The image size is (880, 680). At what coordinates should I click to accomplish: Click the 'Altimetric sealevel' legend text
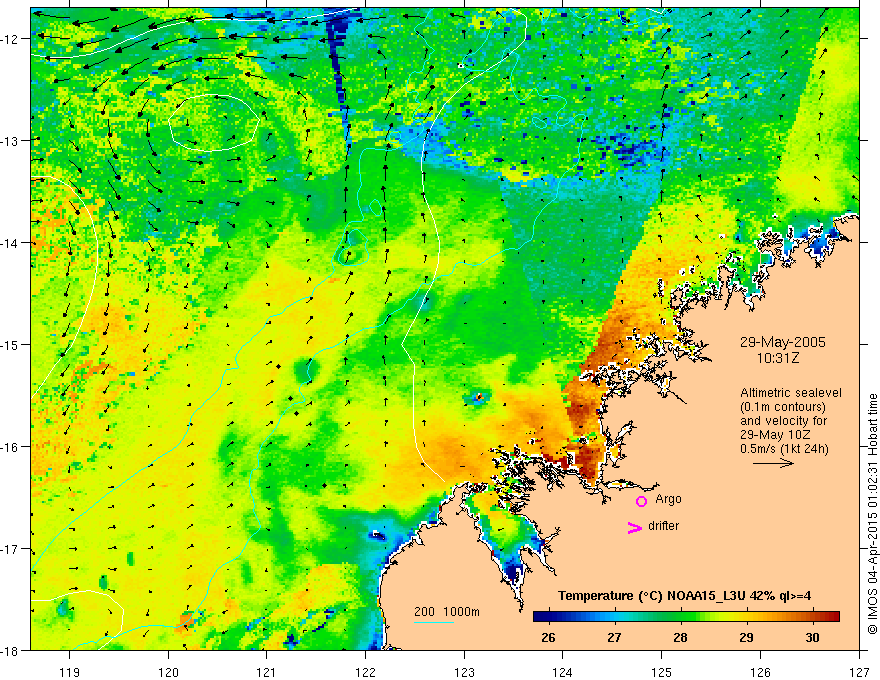[791, 393]
